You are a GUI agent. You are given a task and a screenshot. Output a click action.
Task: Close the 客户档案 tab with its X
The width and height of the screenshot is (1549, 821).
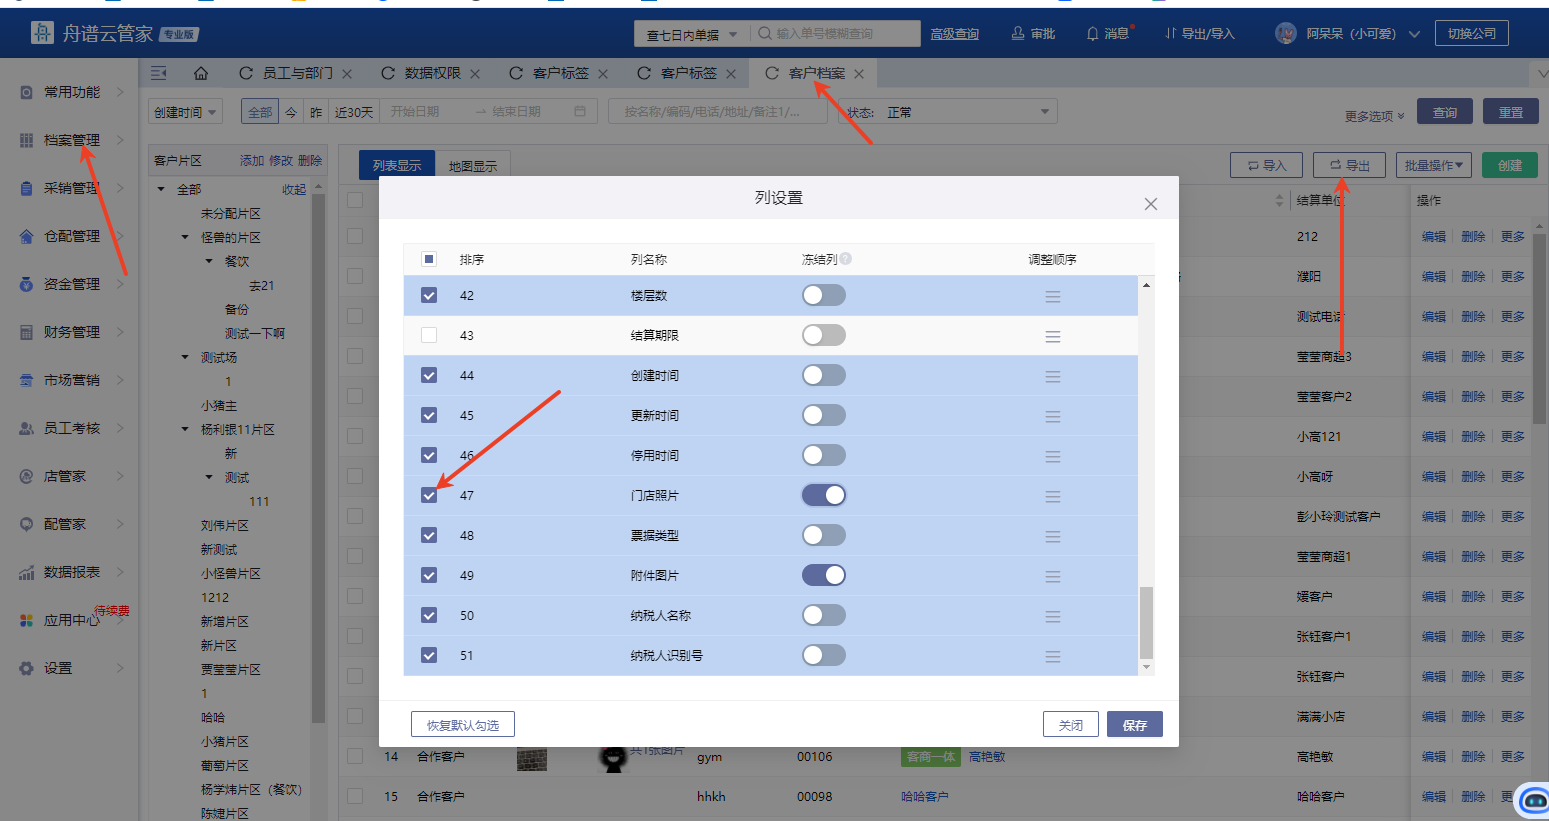[859, 74]
